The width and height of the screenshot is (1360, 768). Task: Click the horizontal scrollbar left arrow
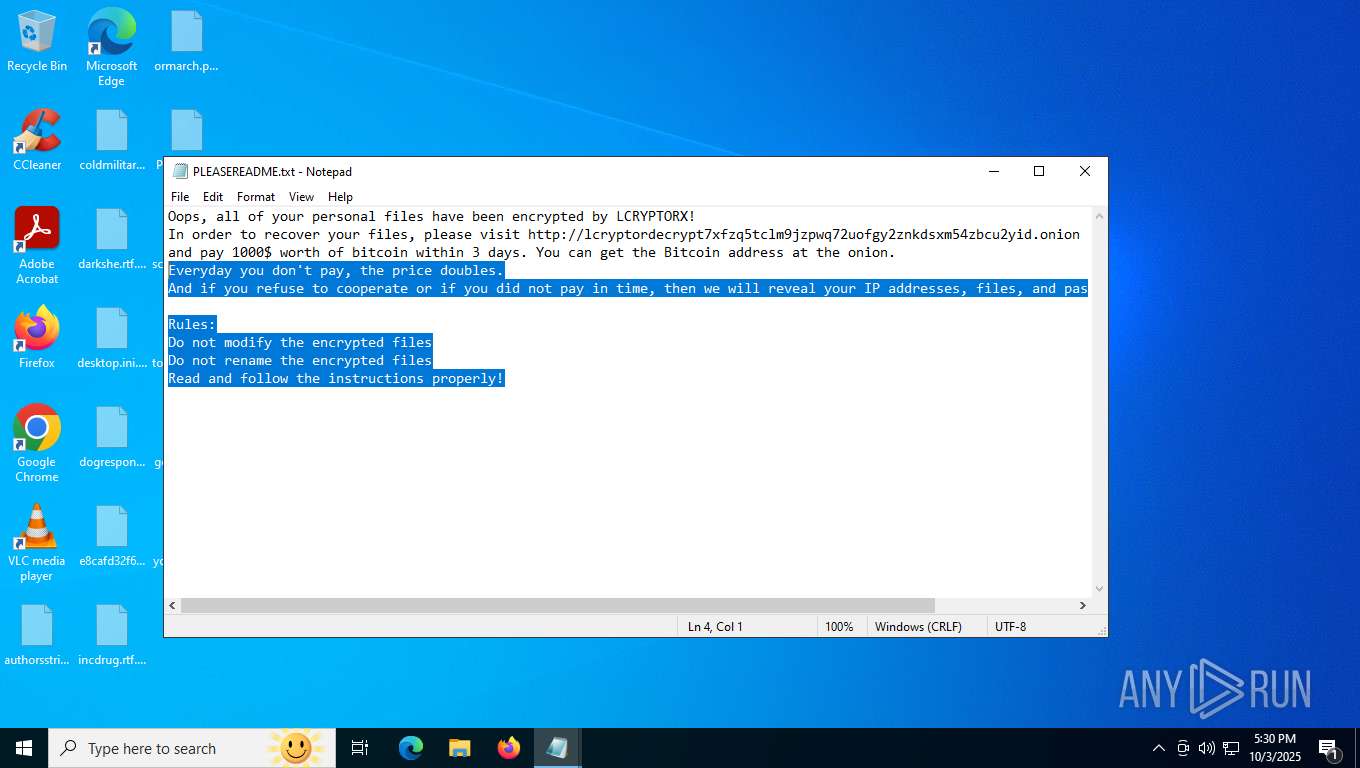click(172, 605)
